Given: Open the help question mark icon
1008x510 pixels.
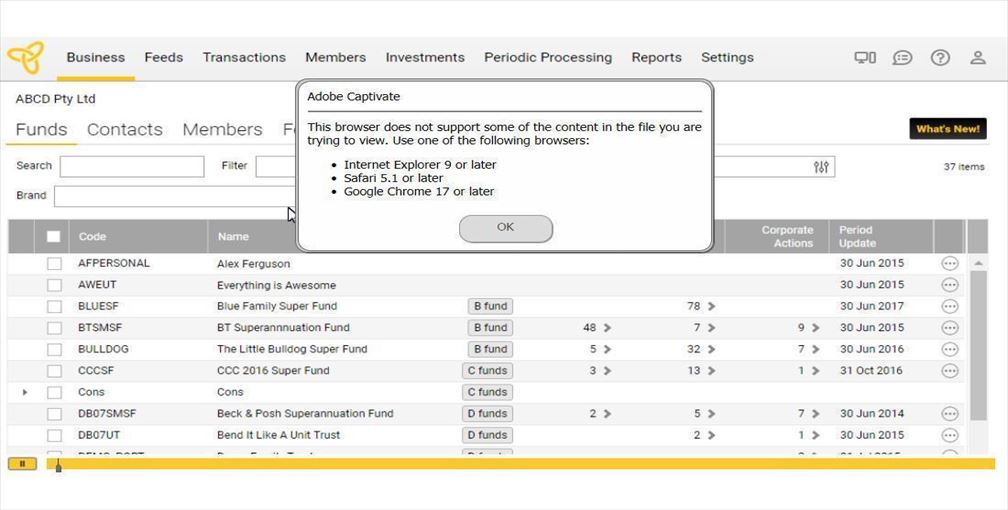Looking at the screenshot, I should pos(940,58).
